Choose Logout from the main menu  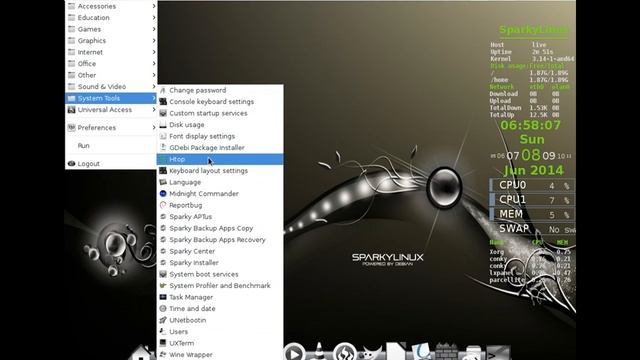pyautogui.click(x=111, y=163)
